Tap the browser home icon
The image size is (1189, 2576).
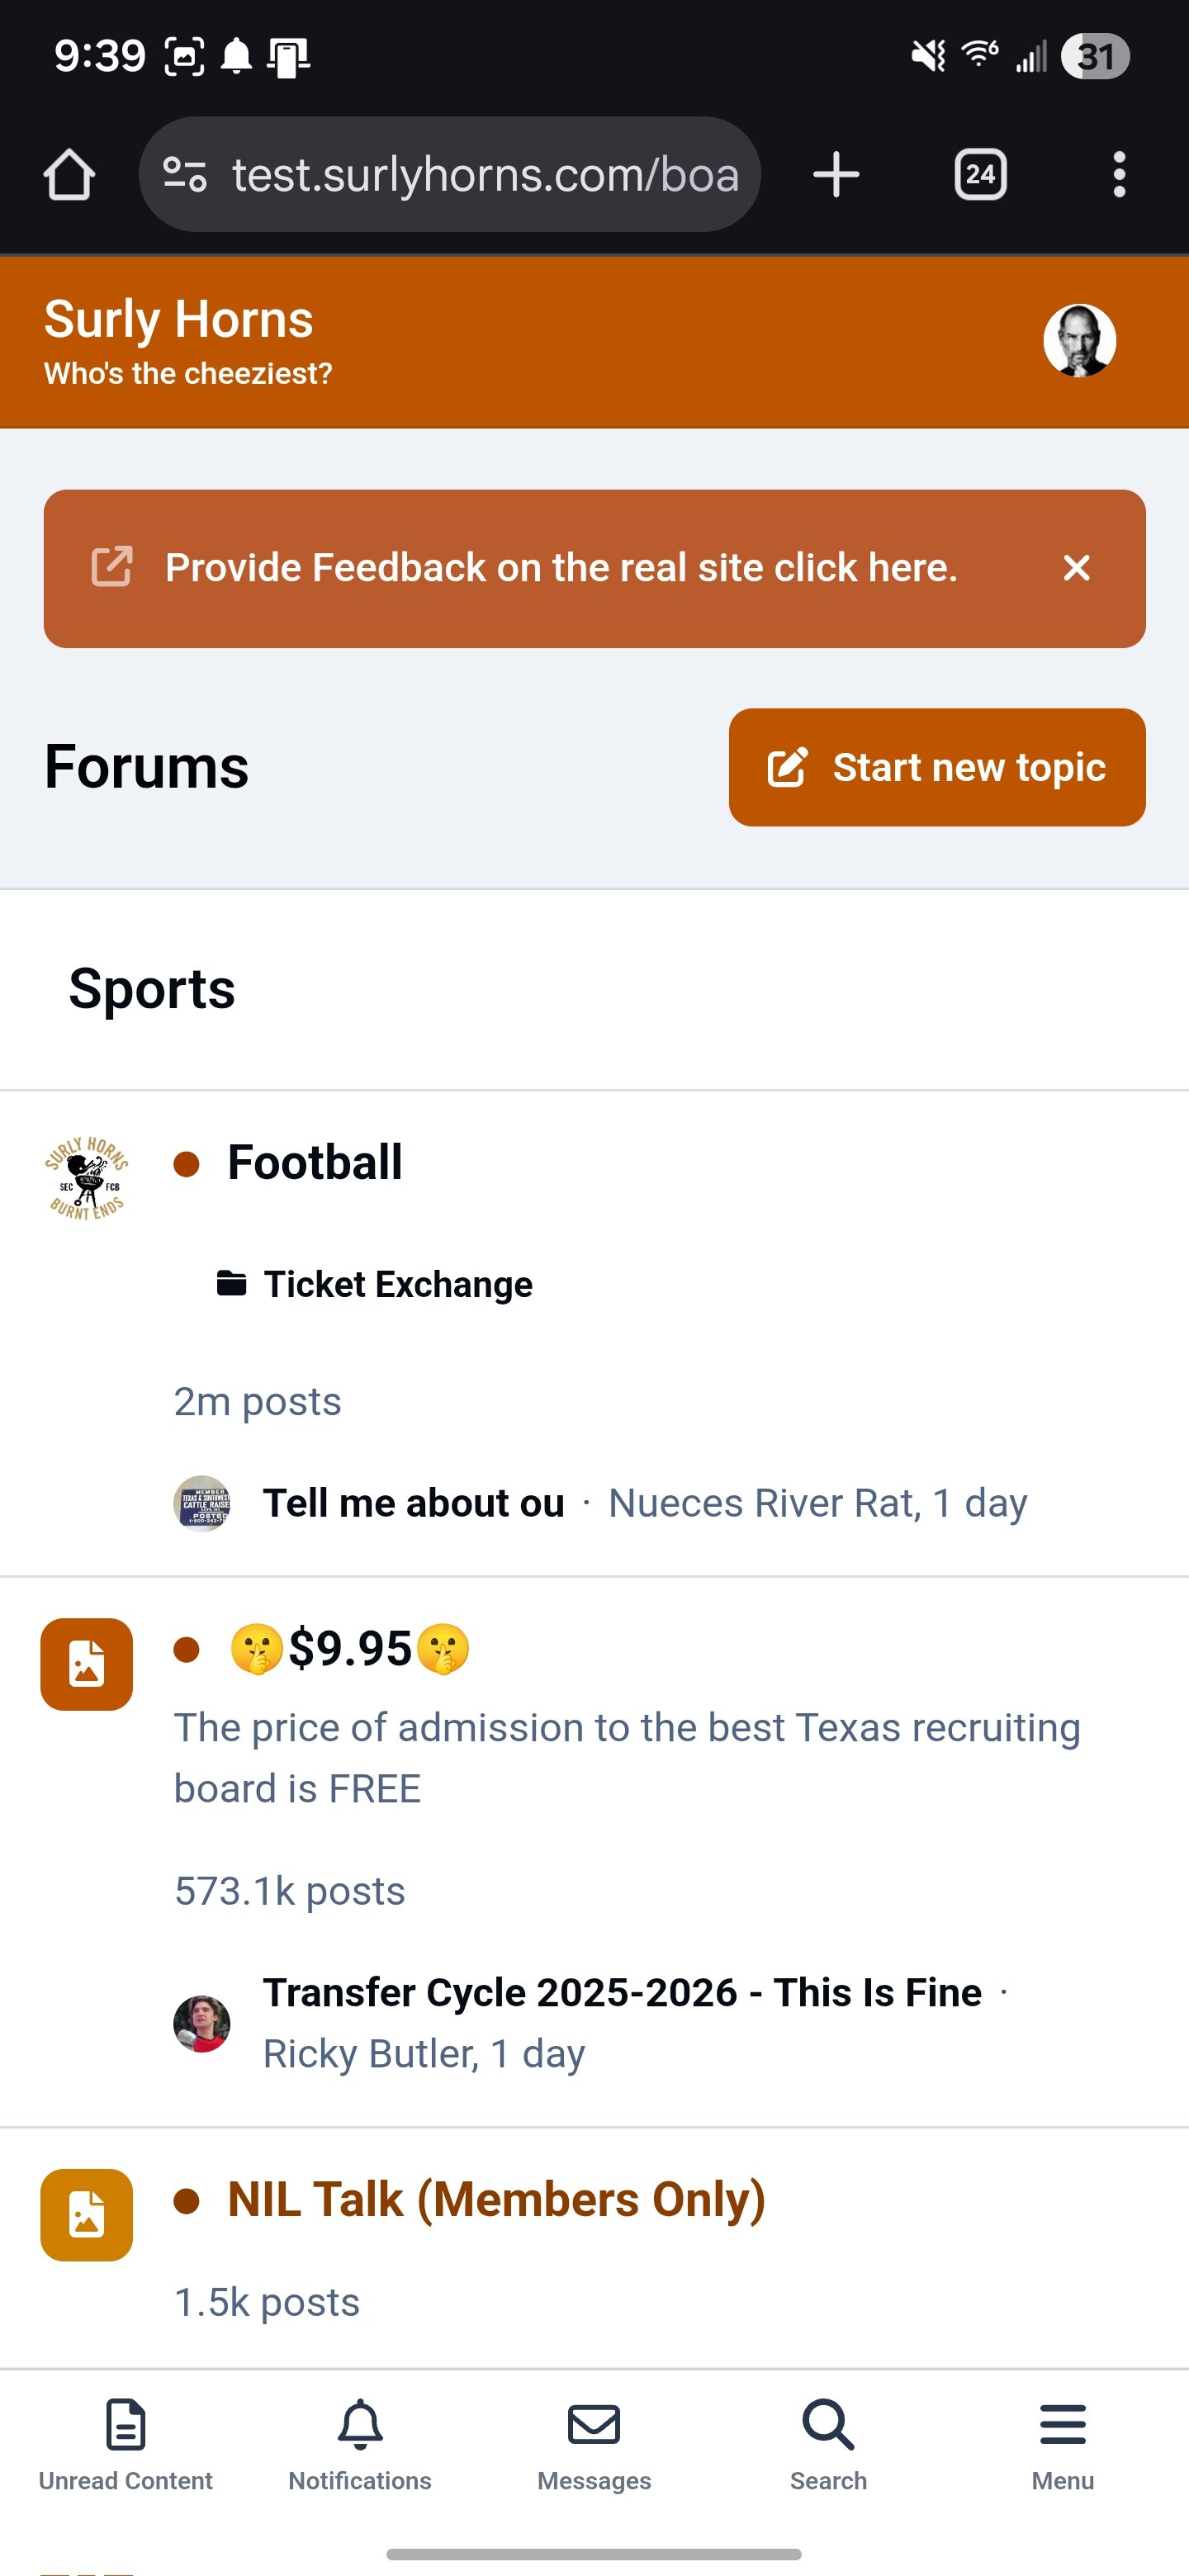[69, 175]
